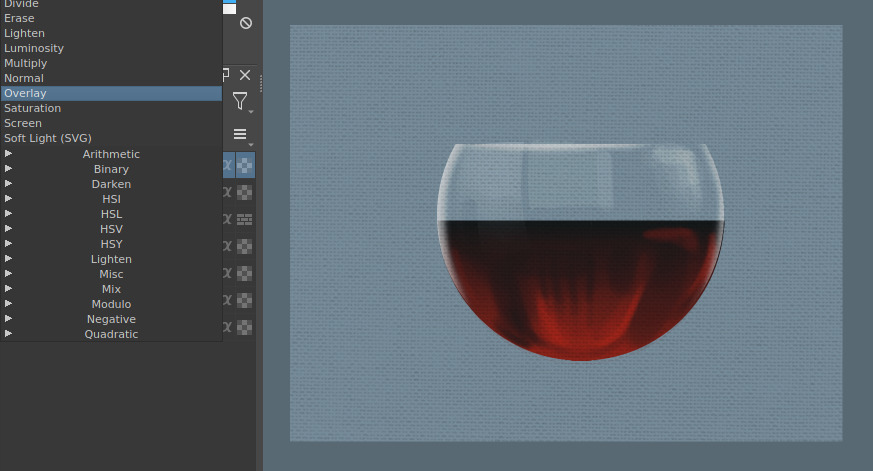Image resolution: width=873 pixels, height=471 pixels.
Task: Close the Layers docker with the X
Action: (x=245, y=75)
